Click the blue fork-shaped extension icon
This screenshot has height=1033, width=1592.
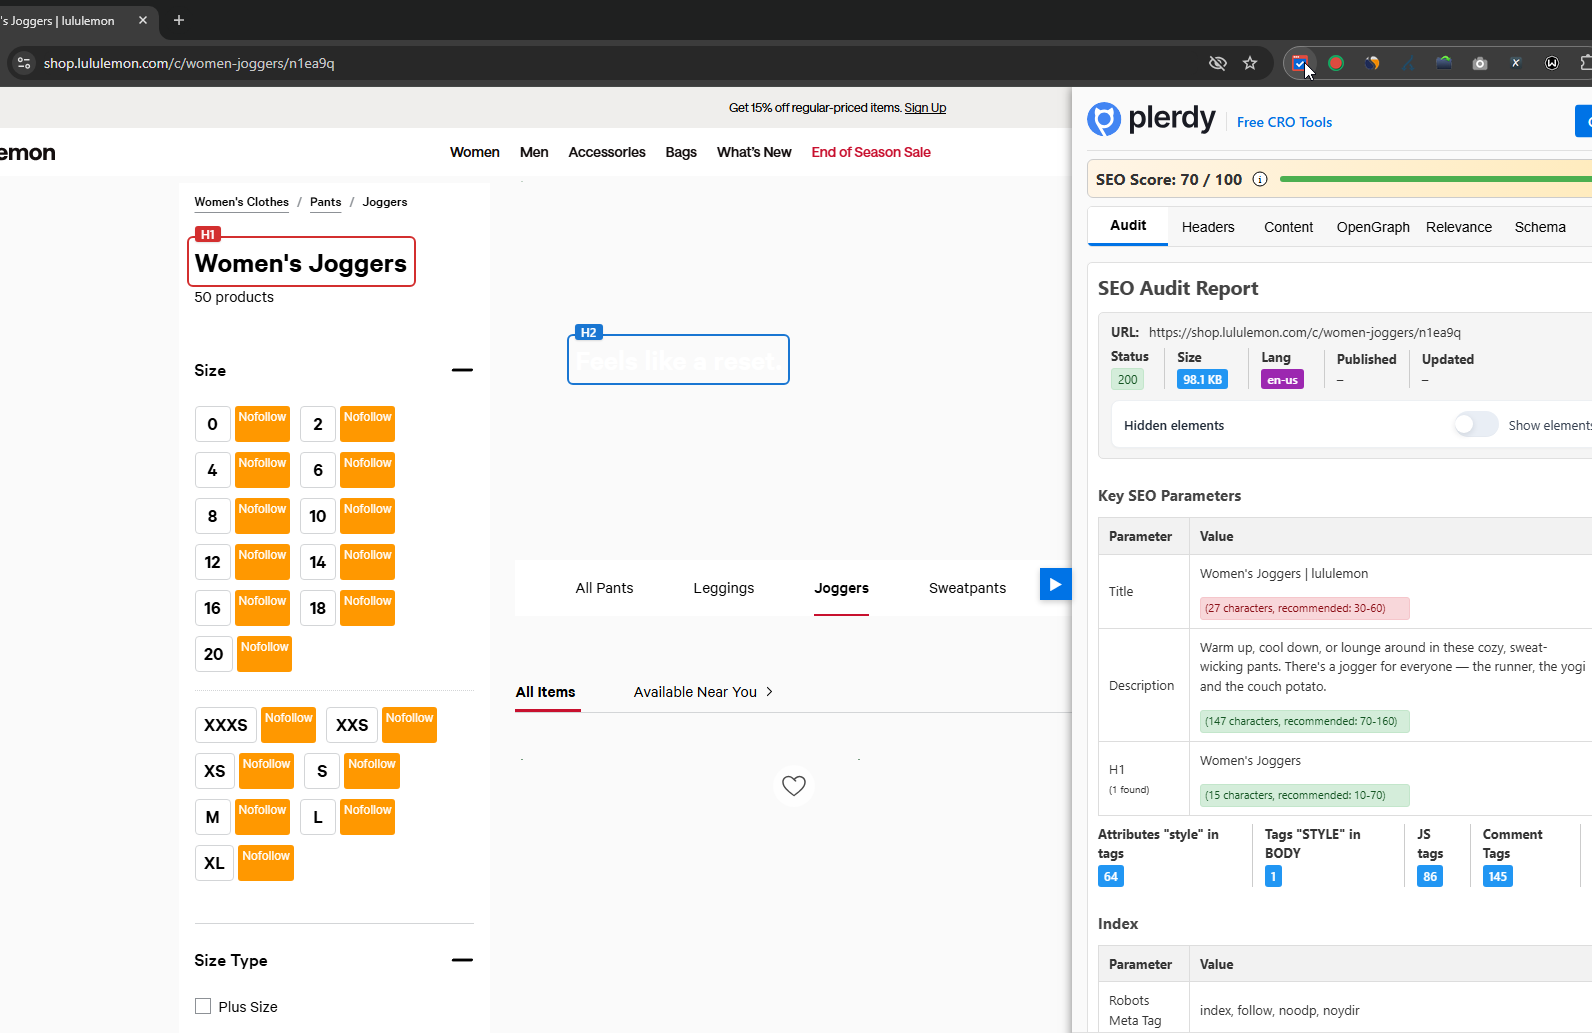pos(1408,63)
